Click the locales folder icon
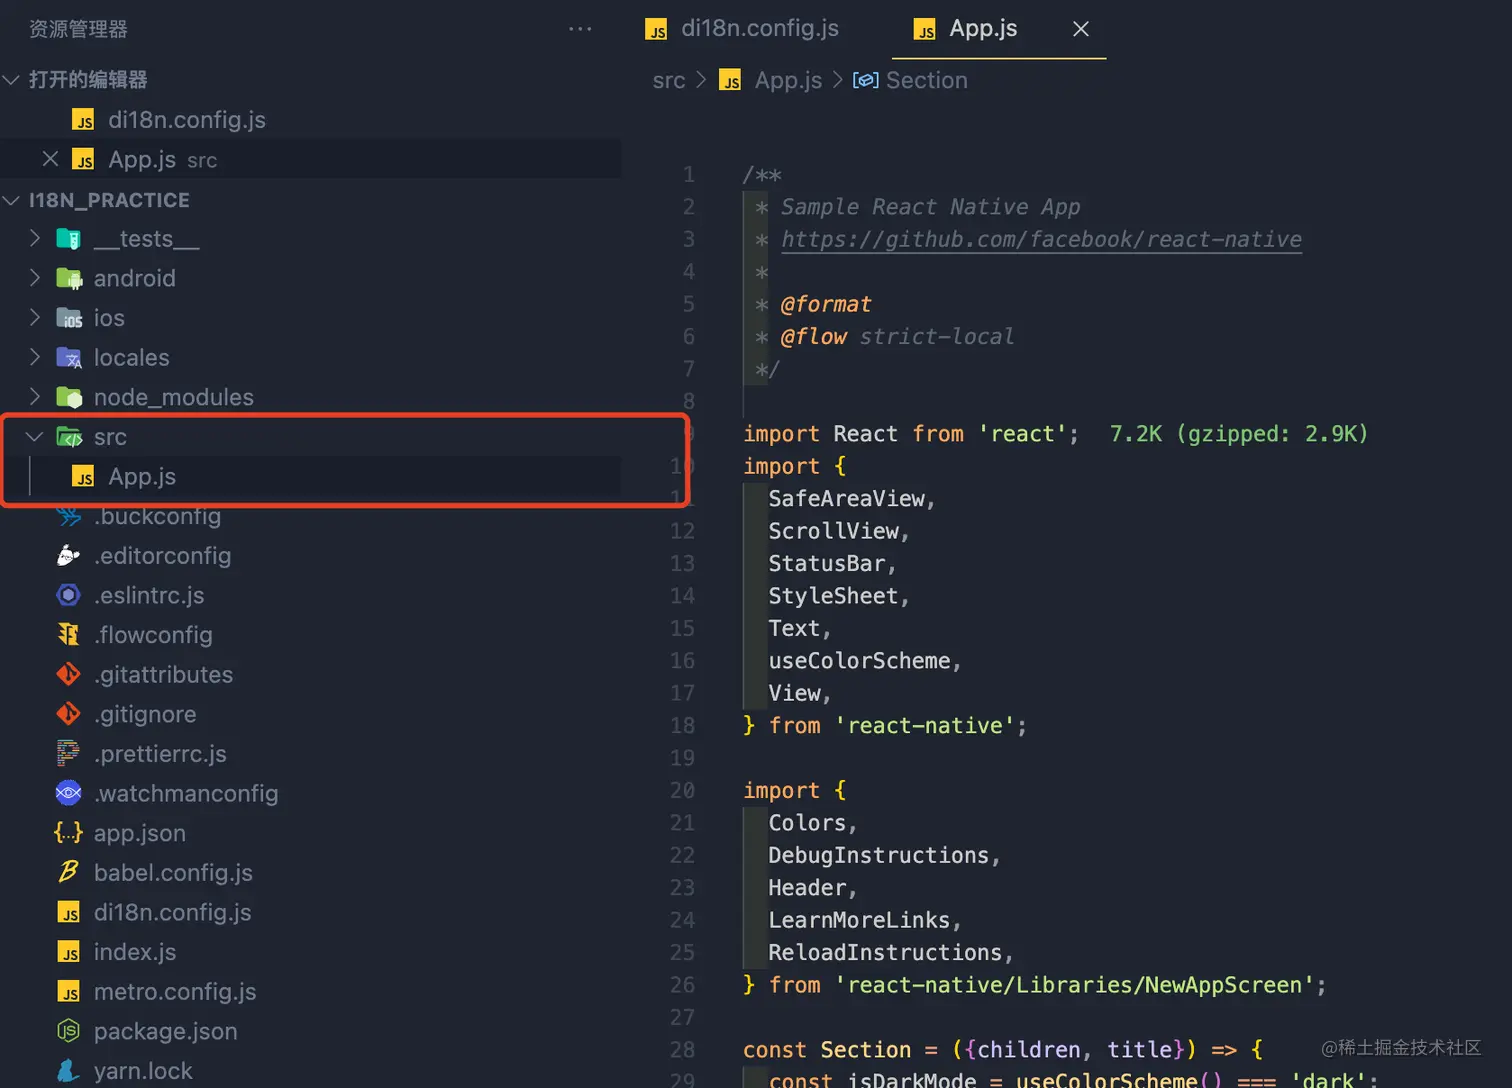Image resolution: width=1512 pixels, height=1088 pixels. click(x=69, y=357)
